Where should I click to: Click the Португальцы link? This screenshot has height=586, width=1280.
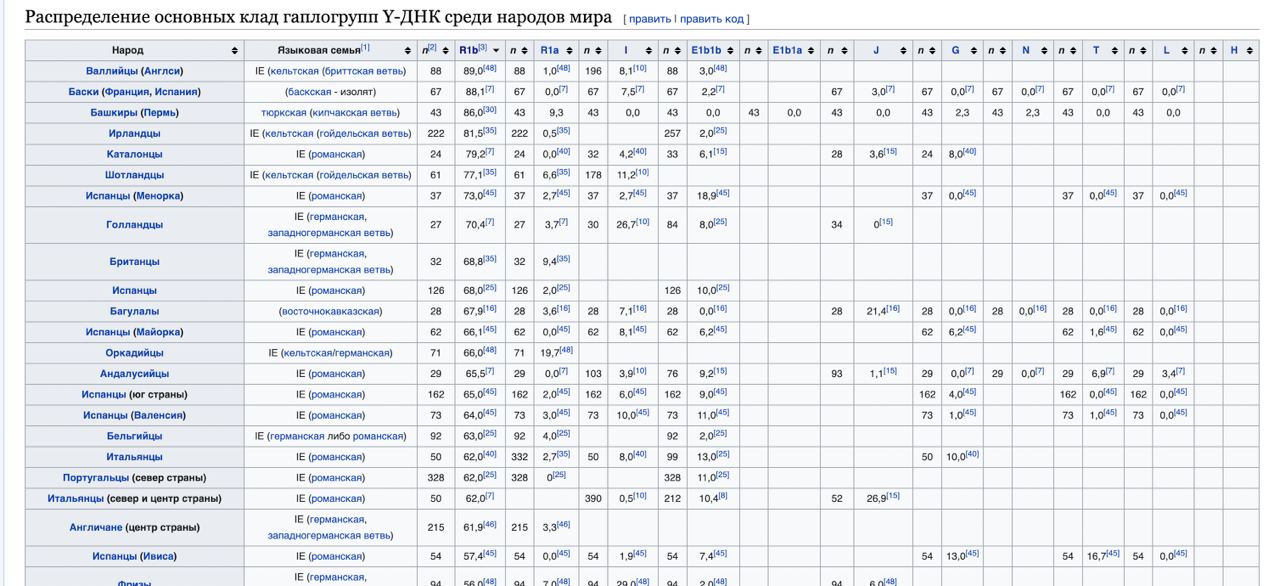98,478
